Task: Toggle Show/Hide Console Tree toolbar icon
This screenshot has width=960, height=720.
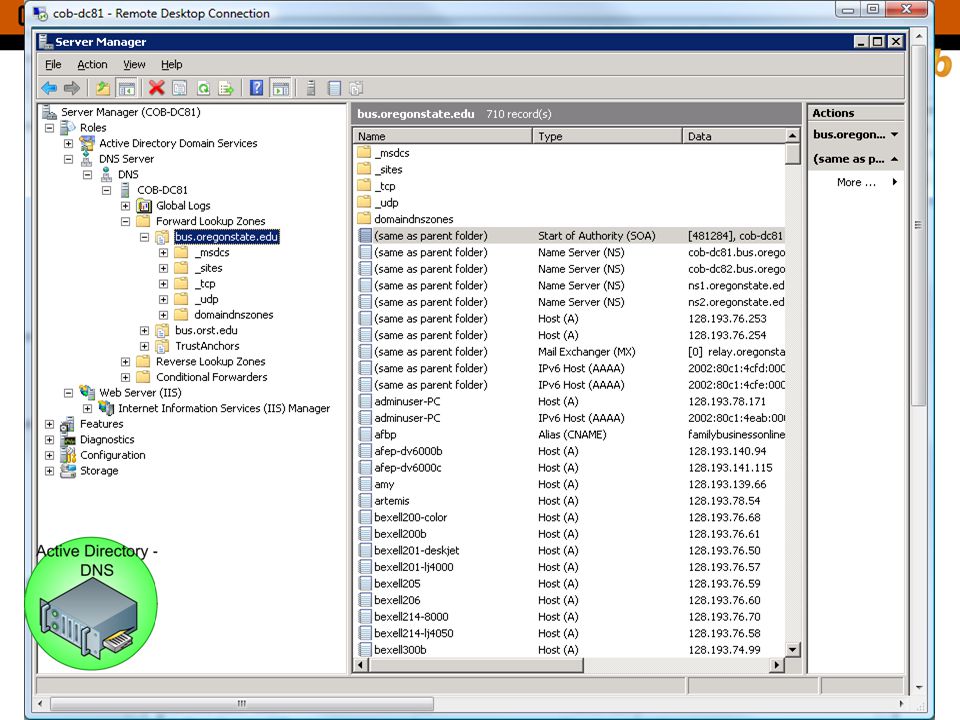Action: pos(126,88)
